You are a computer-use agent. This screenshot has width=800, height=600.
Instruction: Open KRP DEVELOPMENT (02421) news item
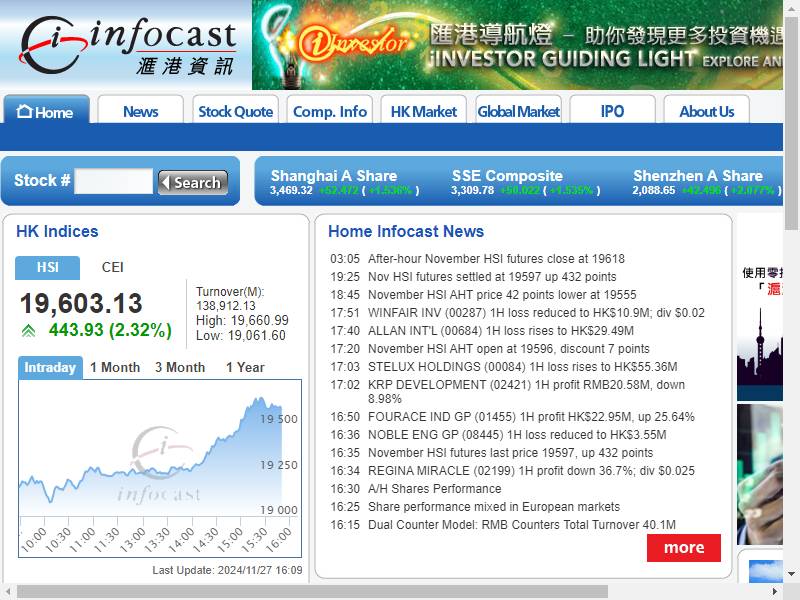click(527, 391)
